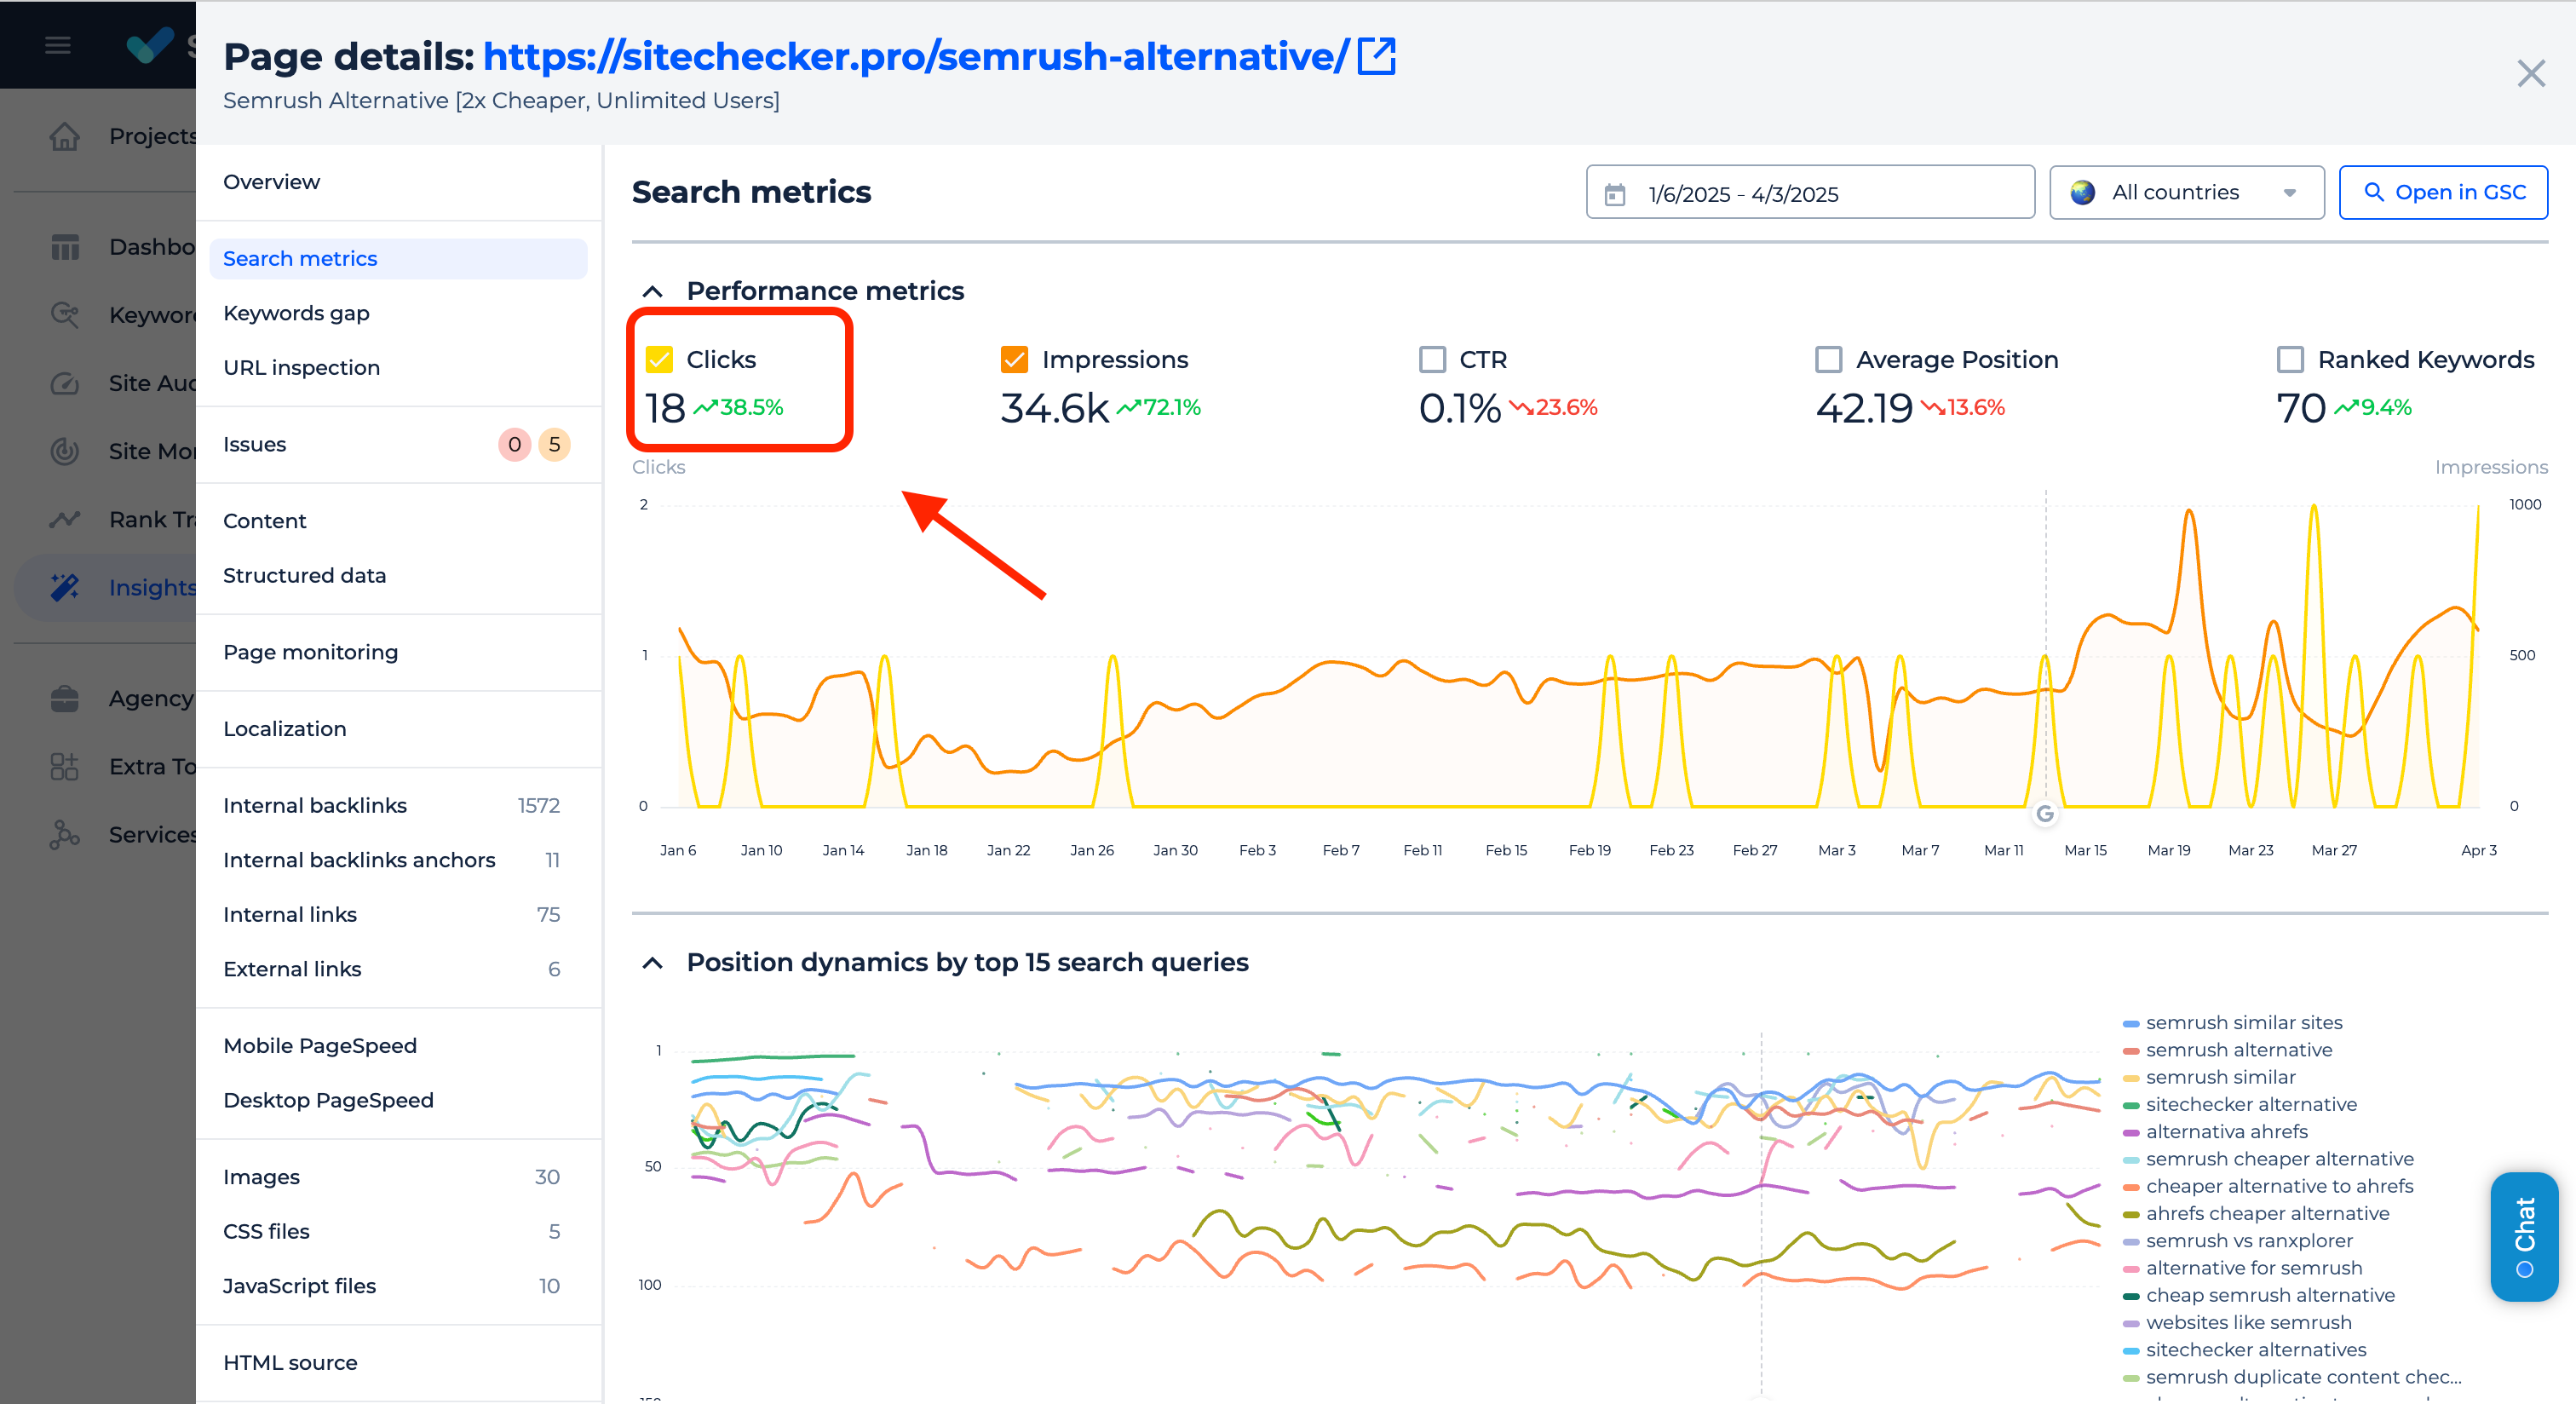Viewport: 2576px width, 1404px height.
Task: Toggle 'semrush alternative' legend swatch
Action: click(x=2131, y=1051)
